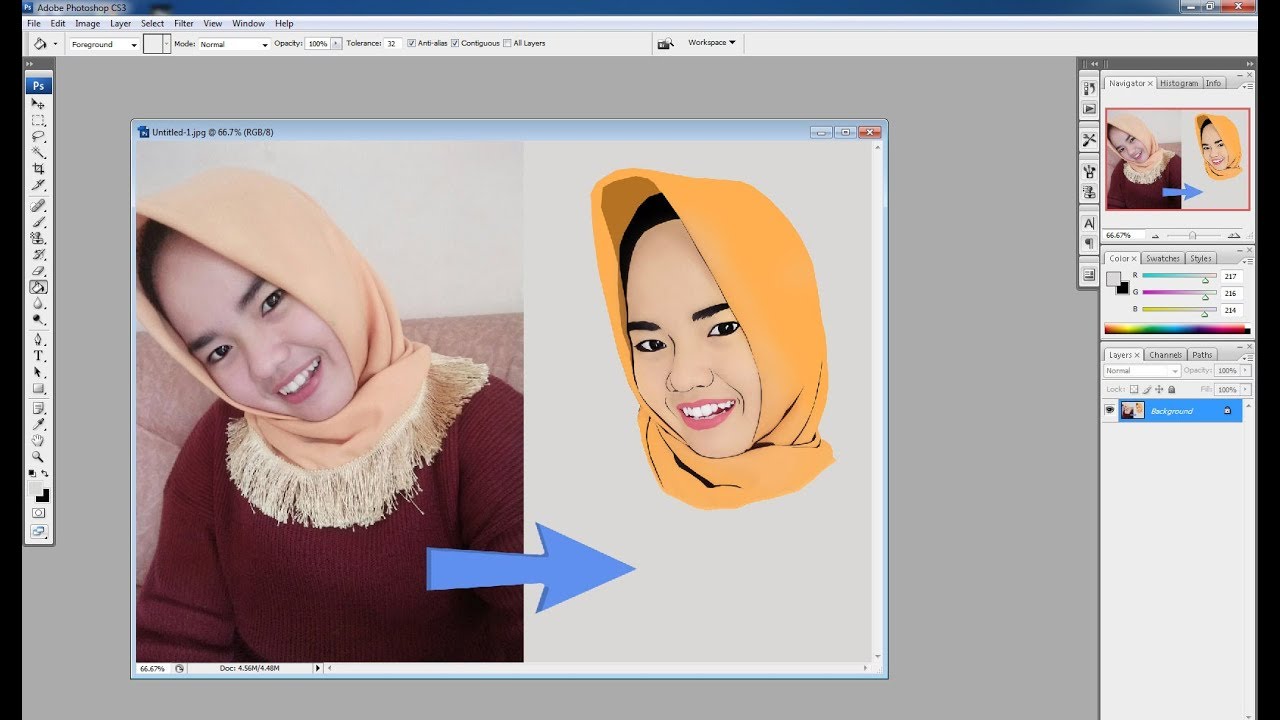Image resolution: width=1280 pixels, height=720 pixels.
Task: Open the Clone Source panel icon
Action: (1089, 190)
